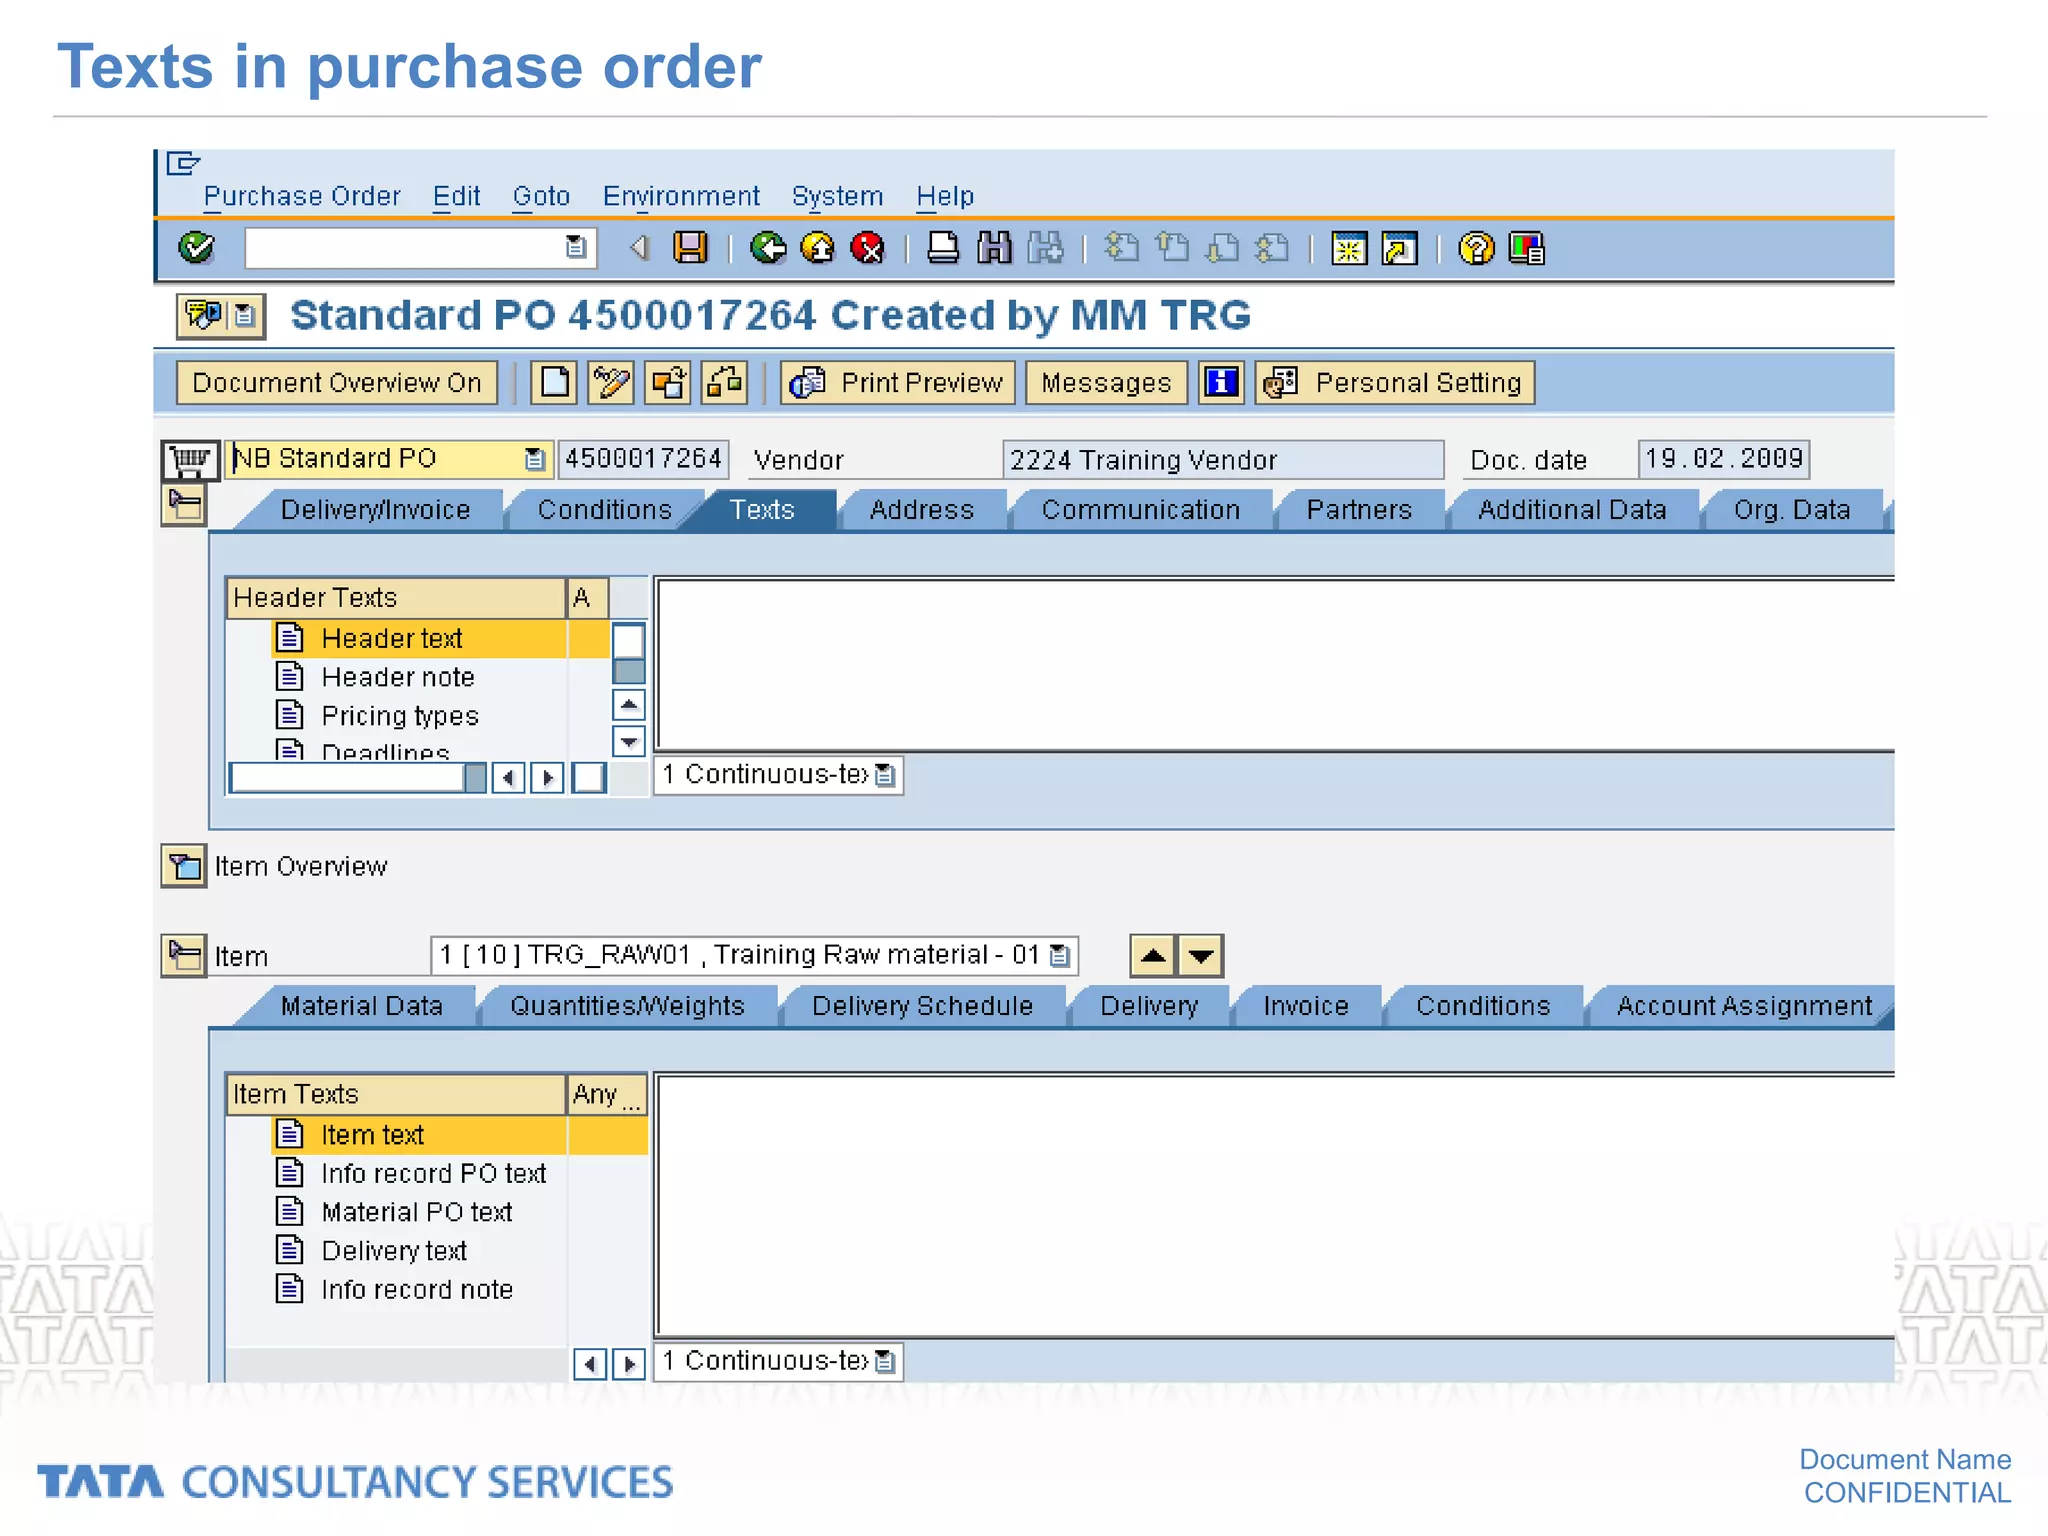Open the Edit menu
The height and width of the screenshot is (1536, 2048).
(x=456, y=196)
